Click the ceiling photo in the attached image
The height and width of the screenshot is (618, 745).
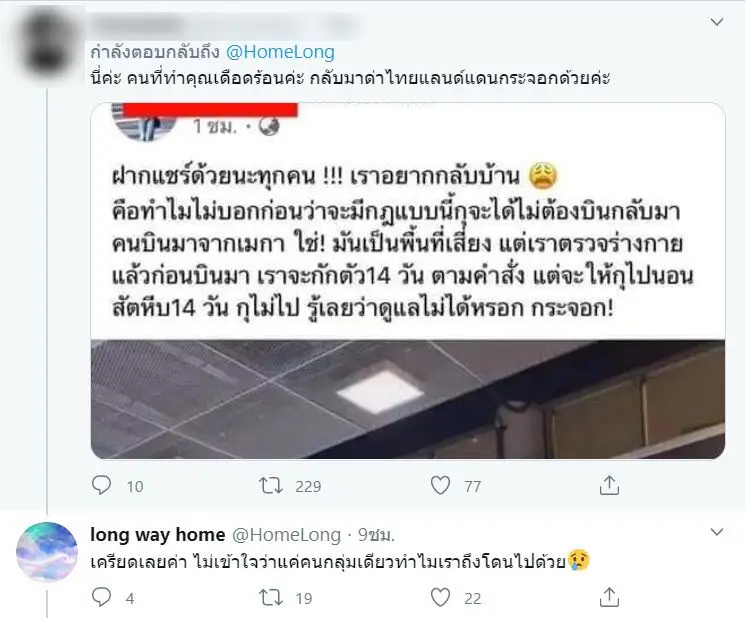tap(408, 399)
